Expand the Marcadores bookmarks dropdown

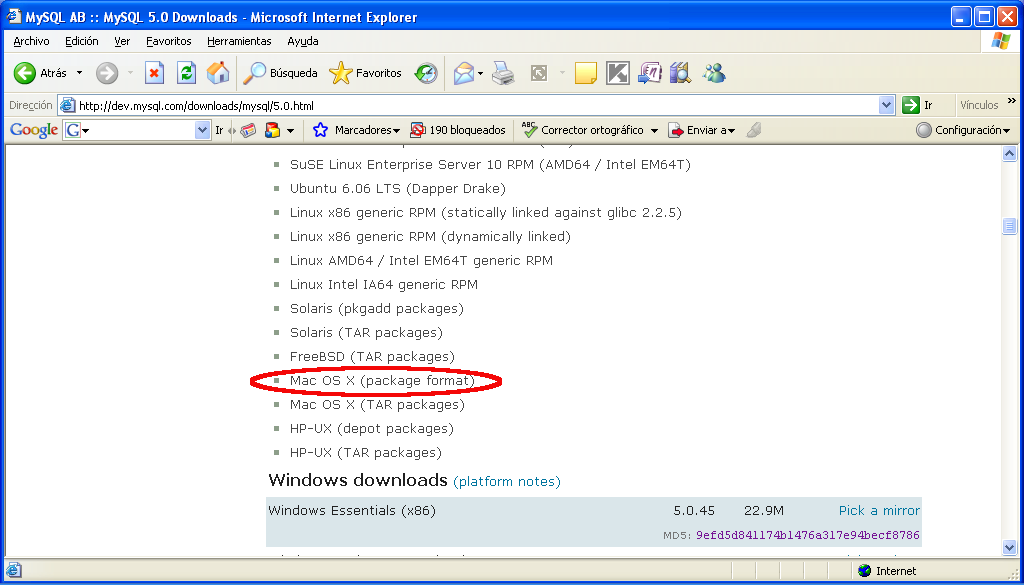(357, 130)
